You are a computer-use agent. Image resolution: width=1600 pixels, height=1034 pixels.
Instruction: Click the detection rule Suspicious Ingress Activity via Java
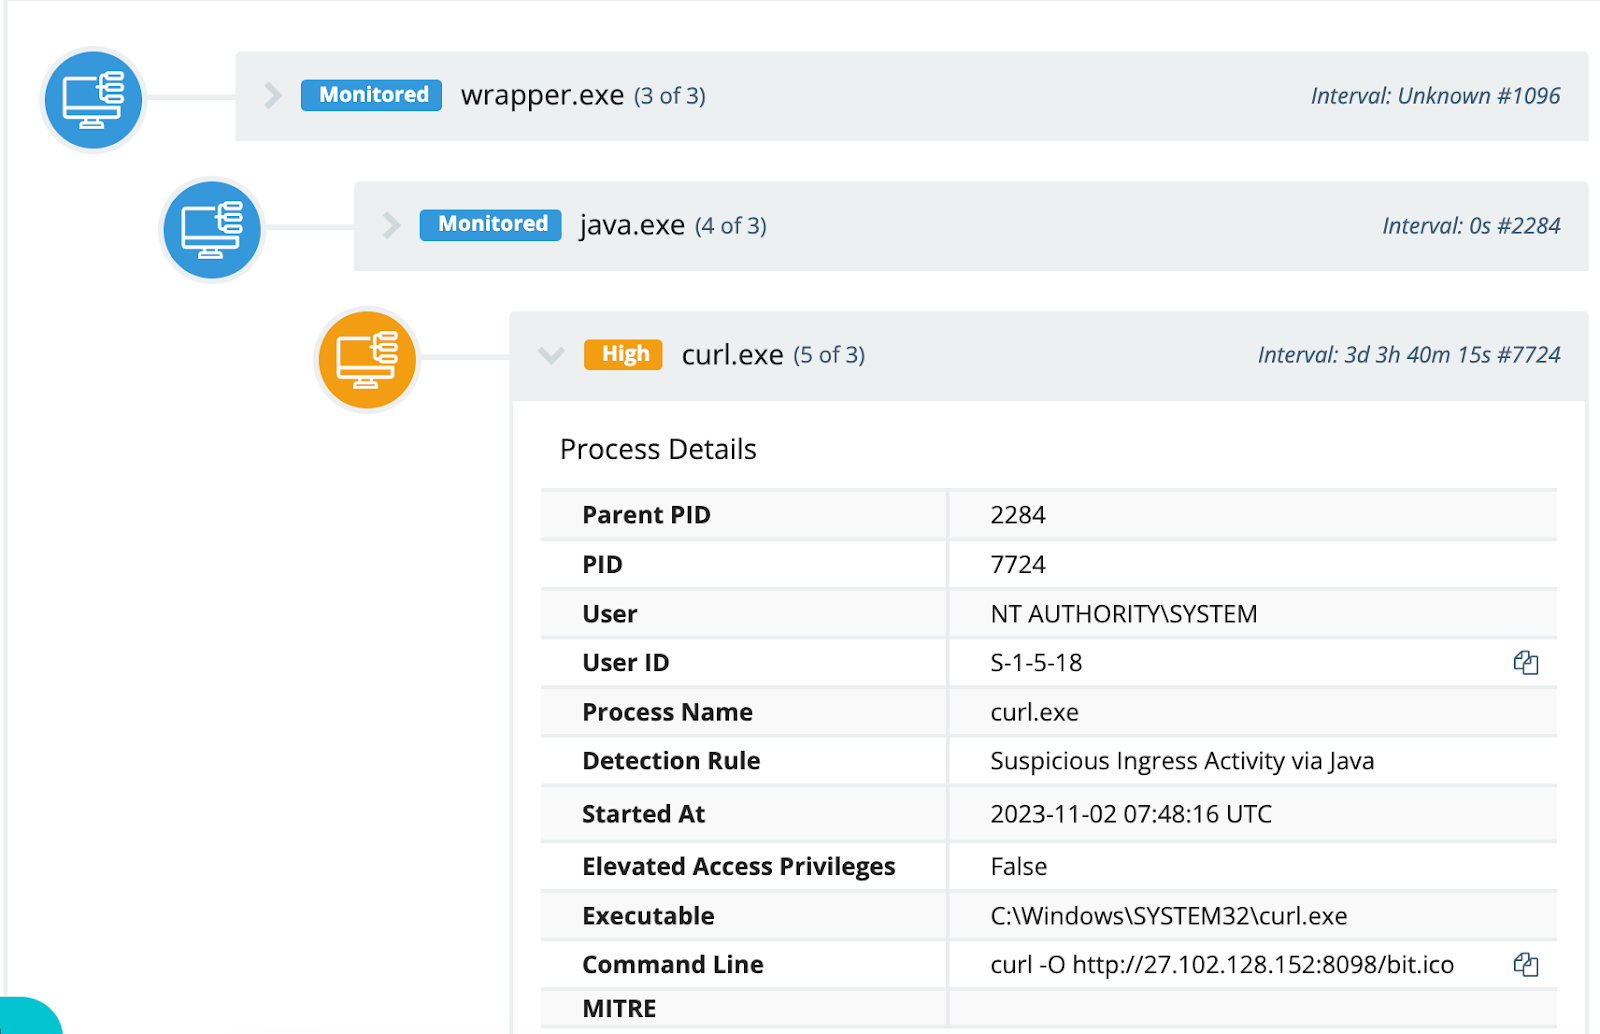click(1183, 761)
